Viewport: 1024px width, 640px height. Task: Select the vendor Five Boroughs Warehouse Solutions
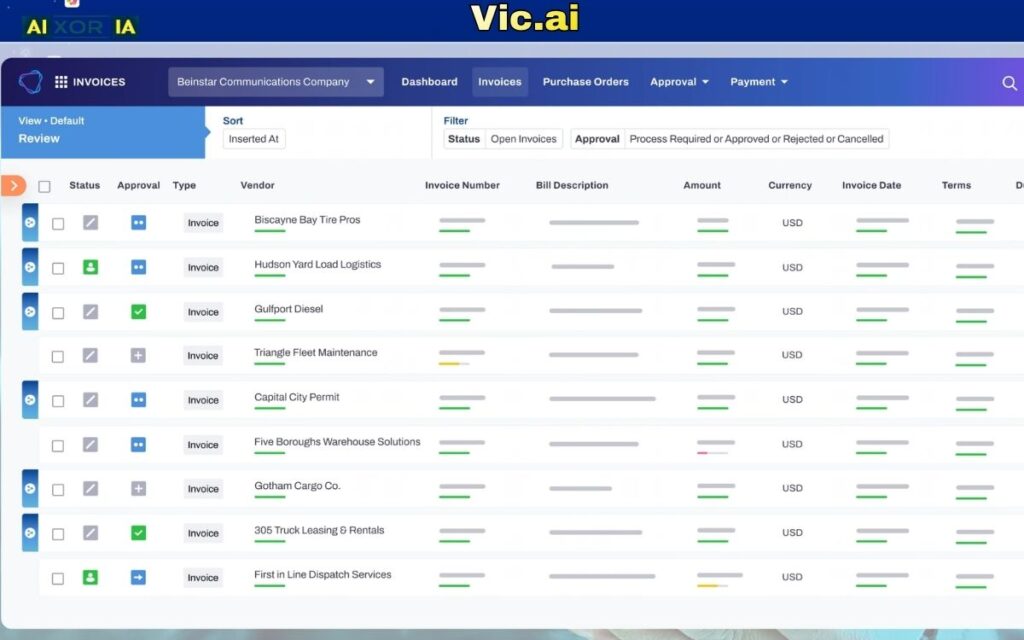(337, 440)
